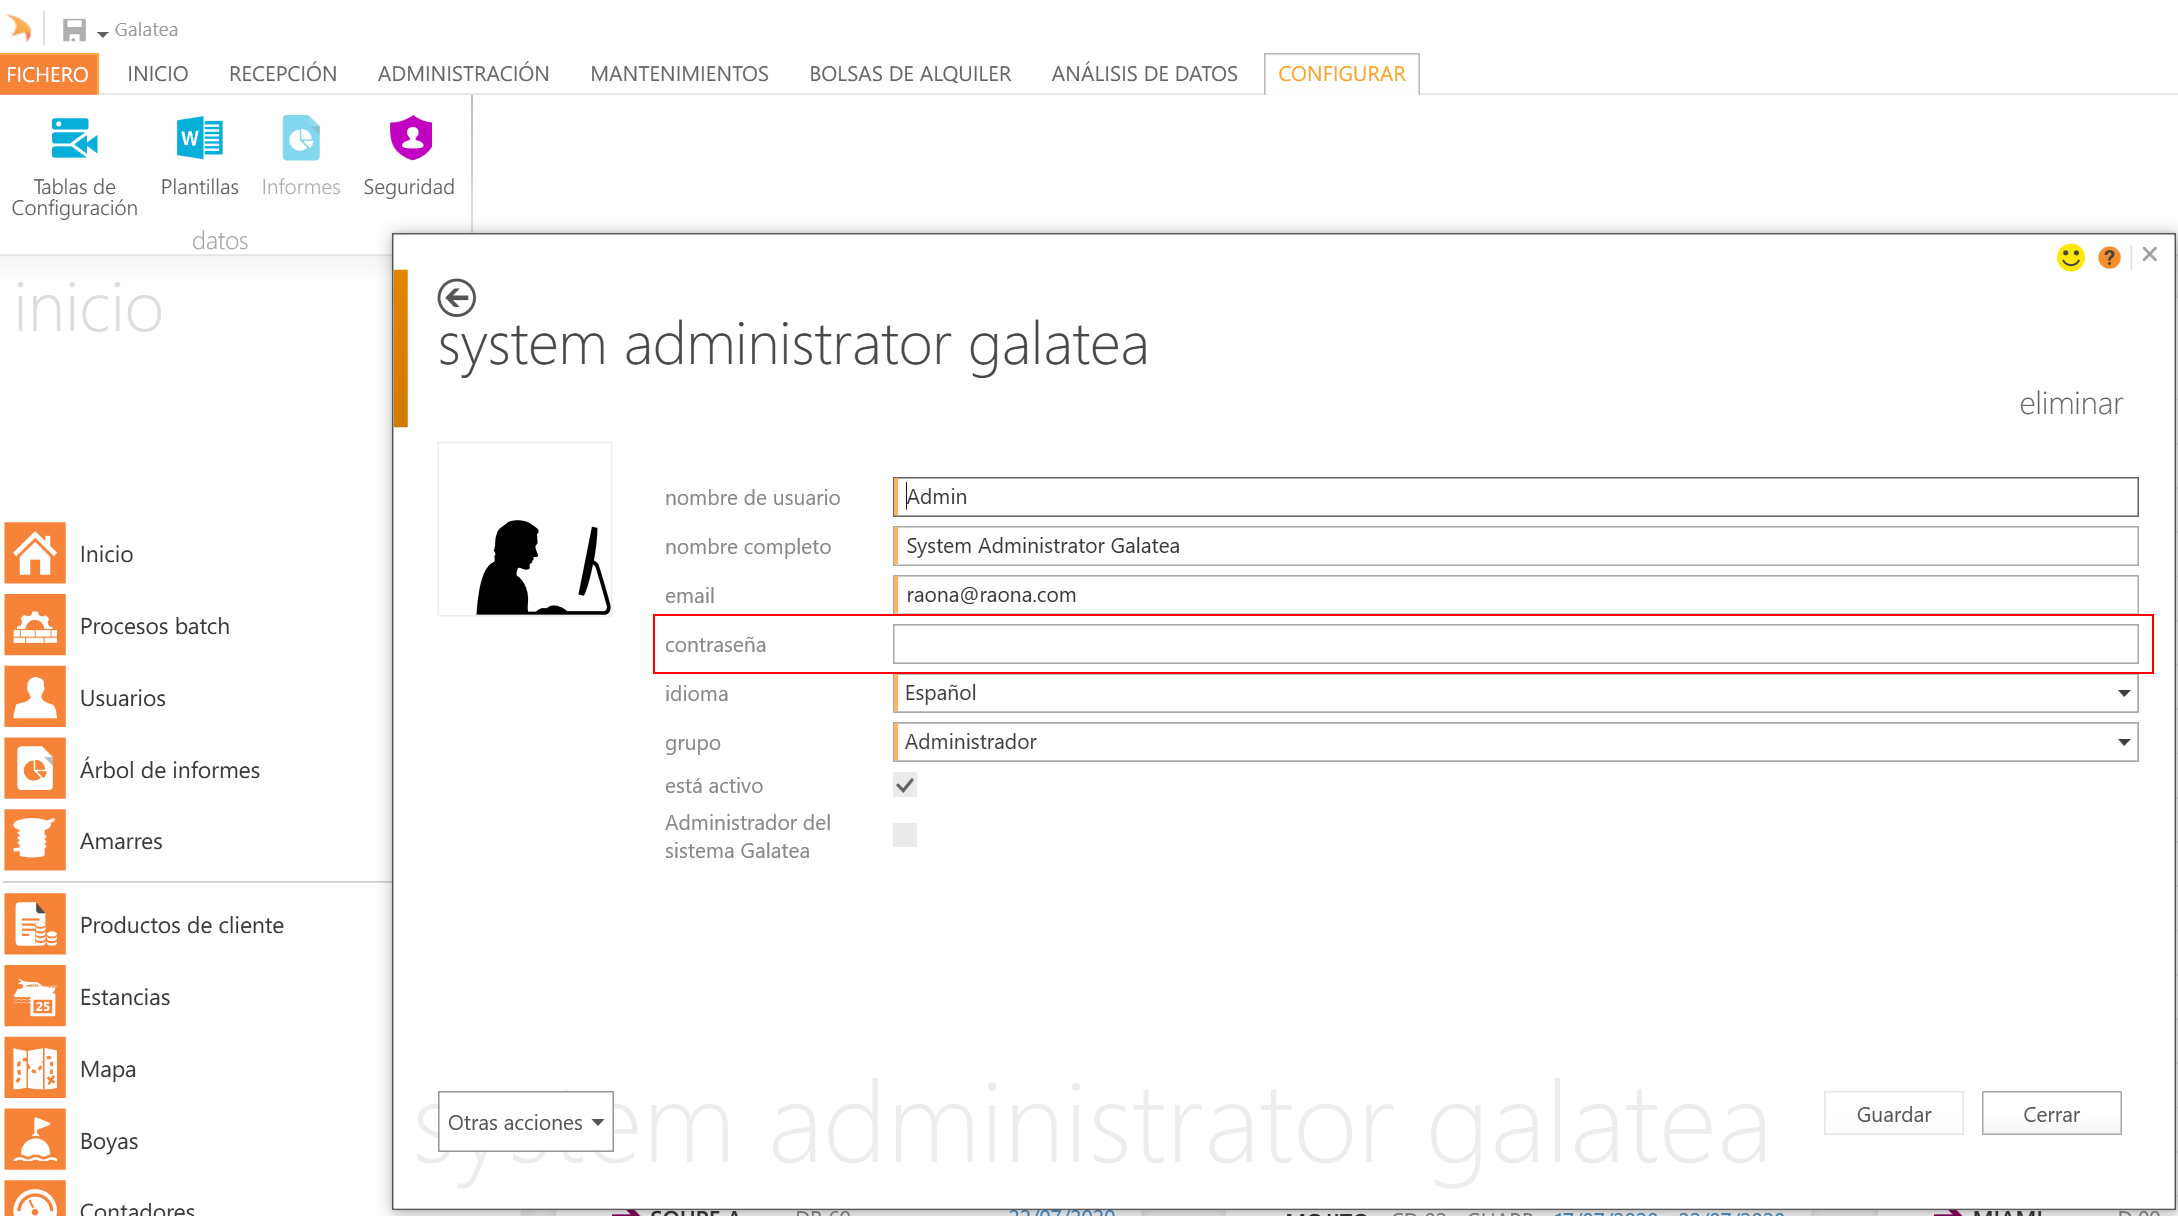Toggle the está activo checkbox

pyautogui.click(x=905, y=785)
